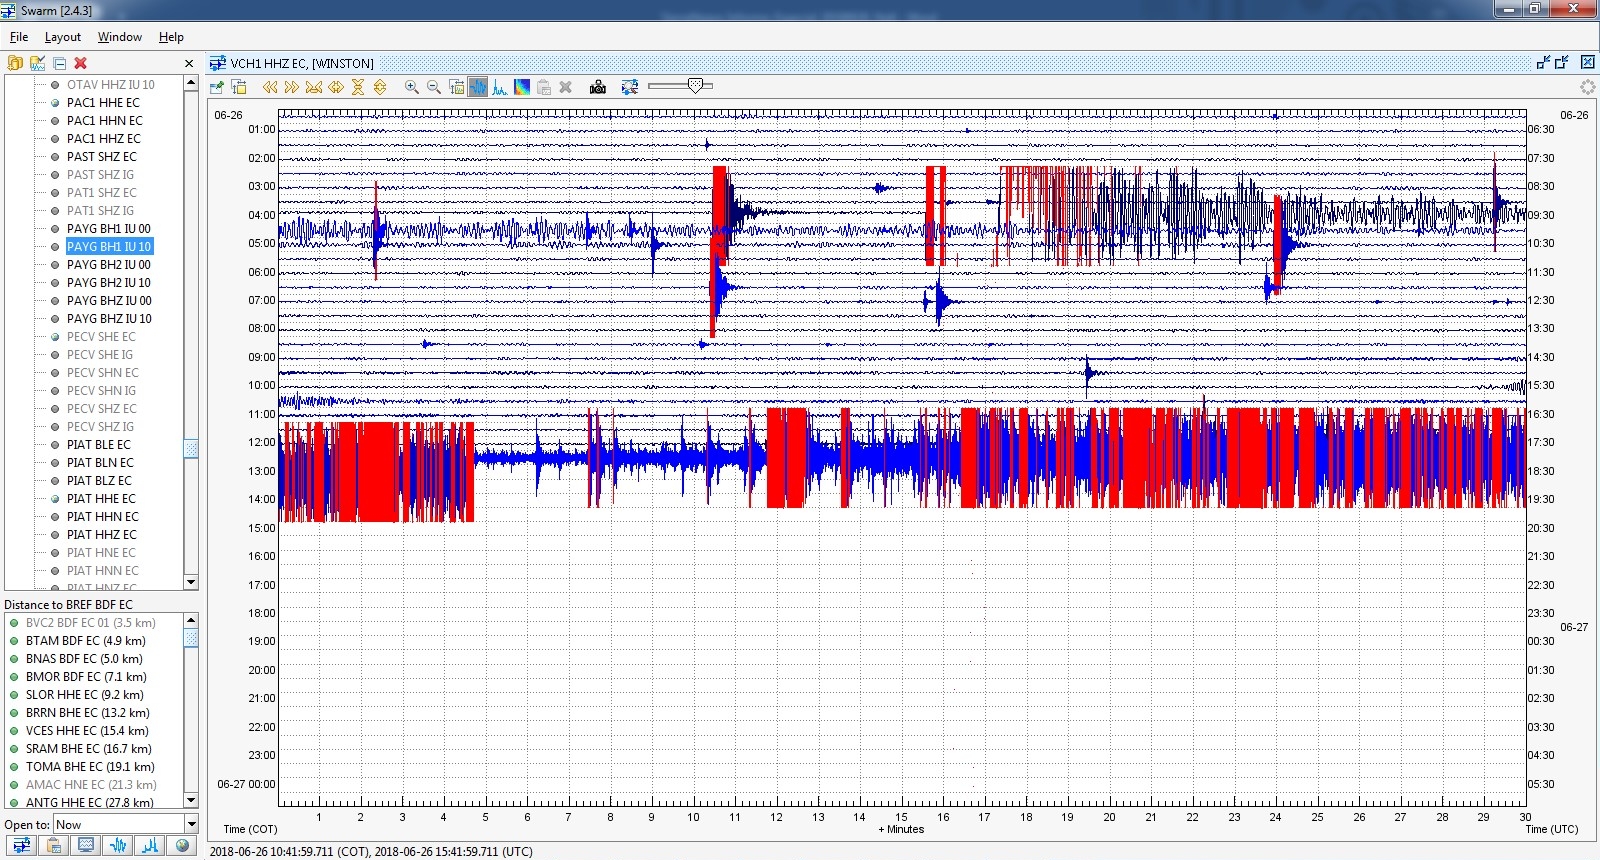The height and width of the screenshot is (860, 1600).
Task: Switch to the spectrogram view
Action: [x=522, y=87]
